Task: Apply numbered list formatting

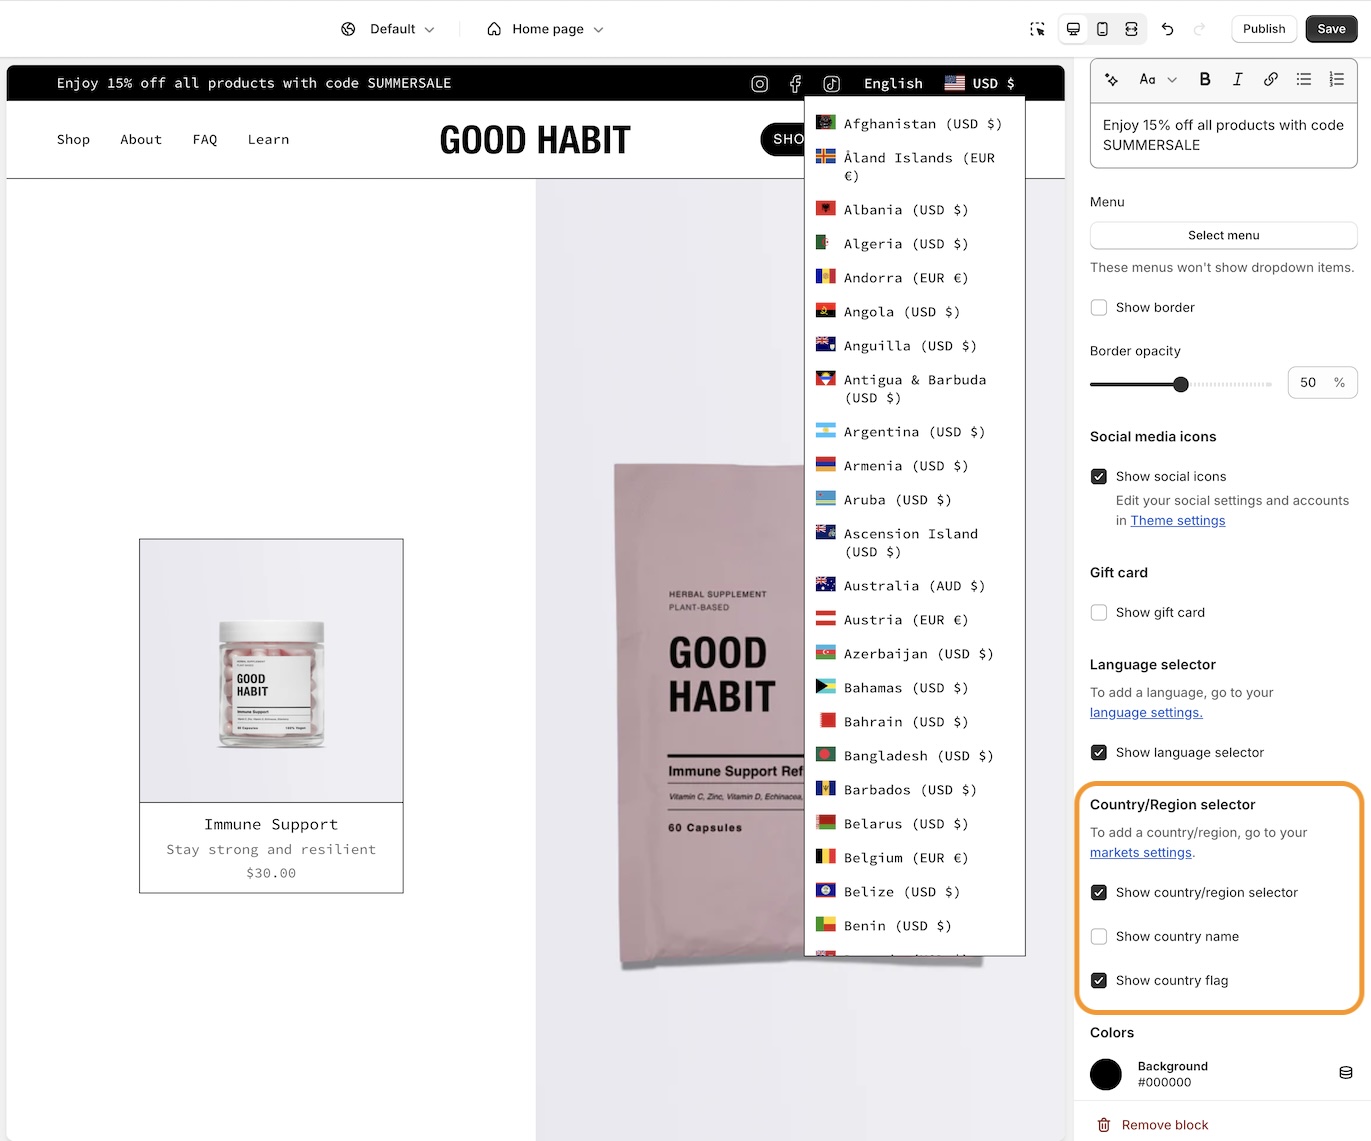Action: 1337,79
